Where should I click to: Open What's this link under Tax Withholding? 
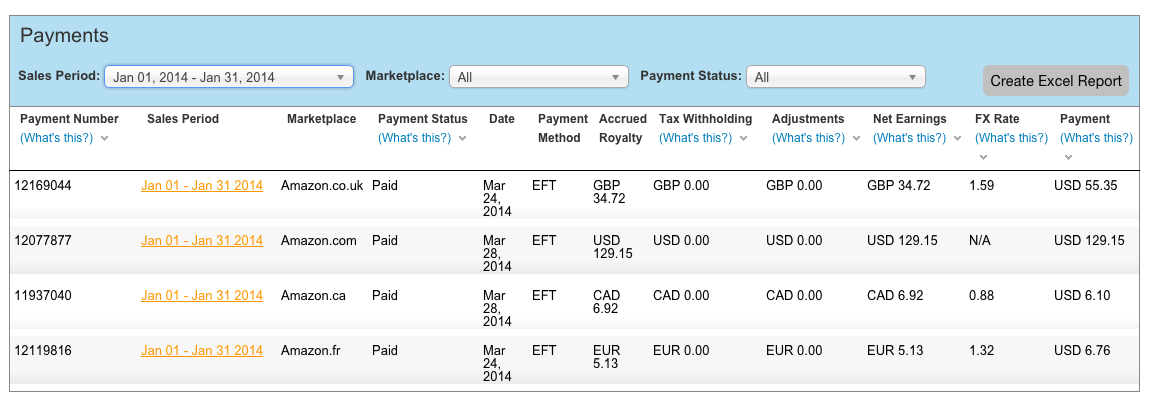tap(696, 138)
